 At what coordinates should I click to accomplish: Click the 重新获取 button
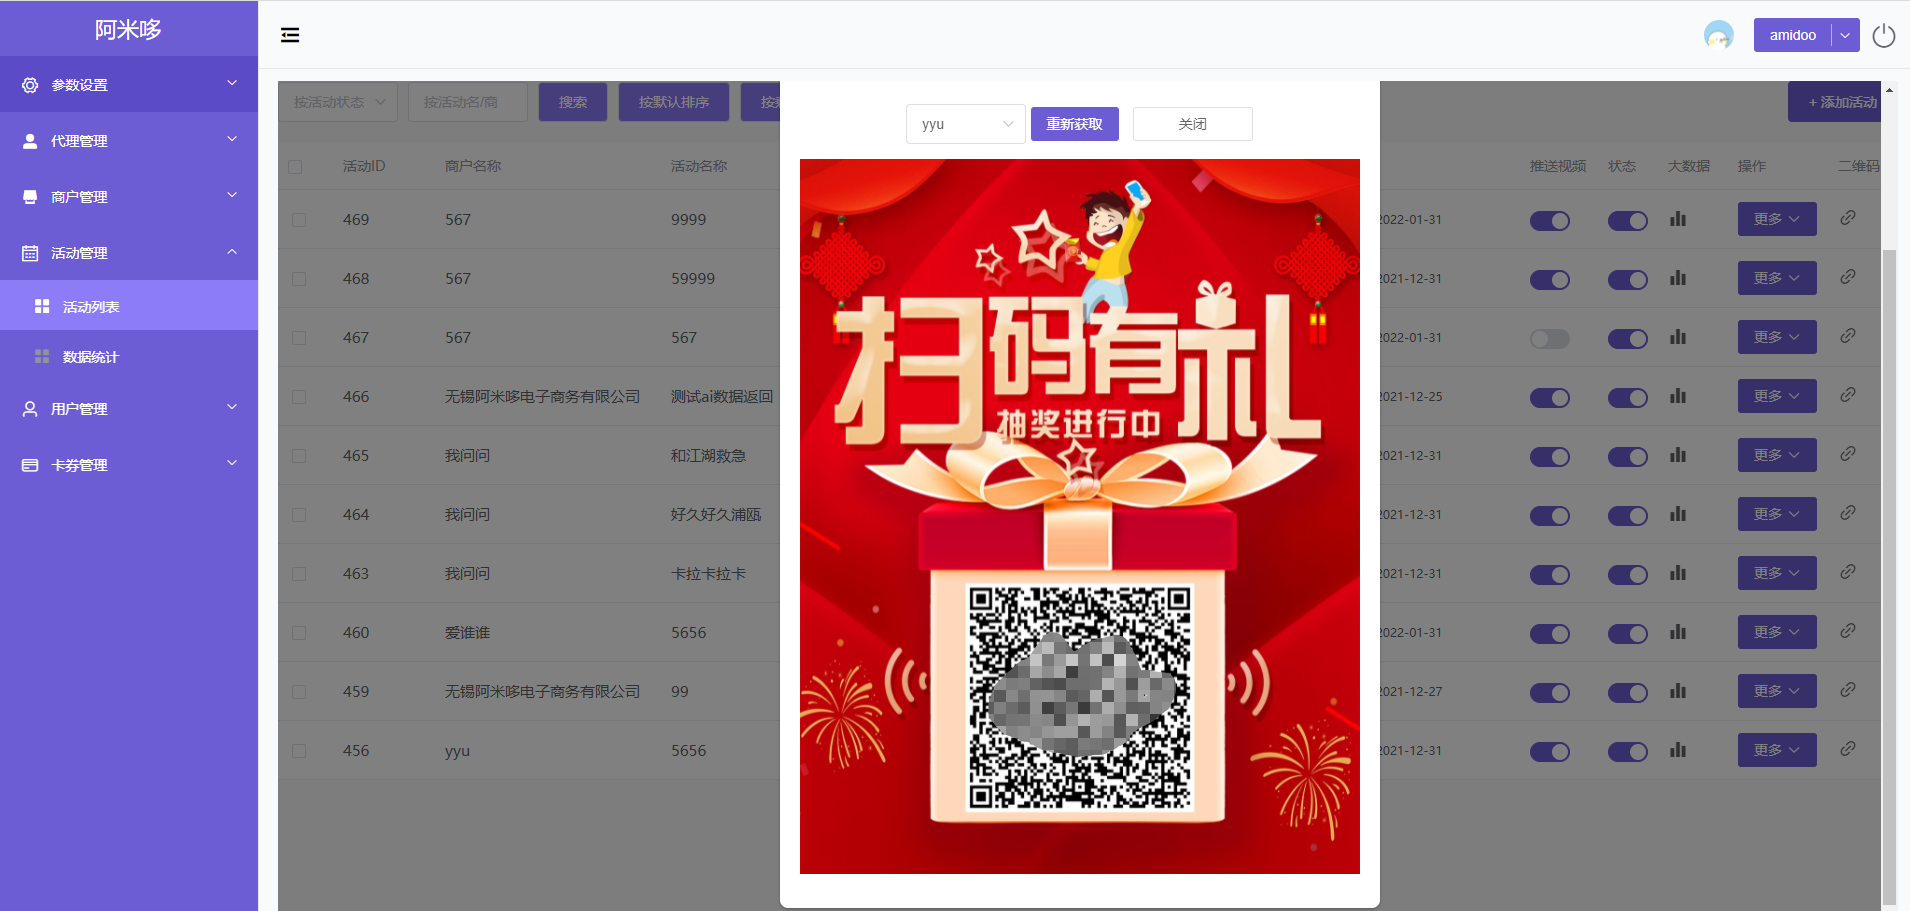(x=1074, y=124)
